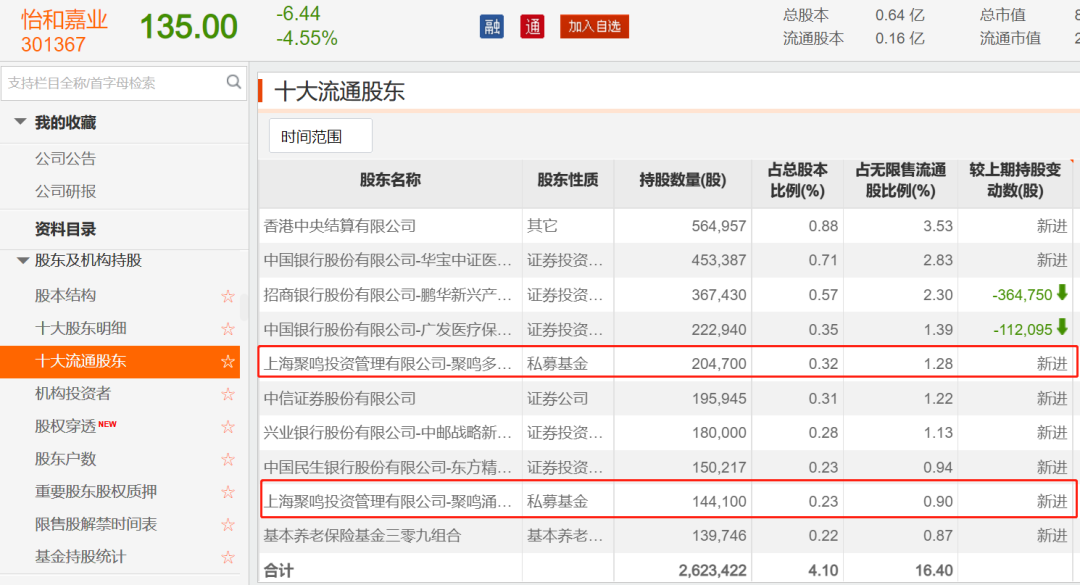This screenshot has width=1080, height=585.
Task: Click stock code 301367
Action: click(x=54, y=45)
